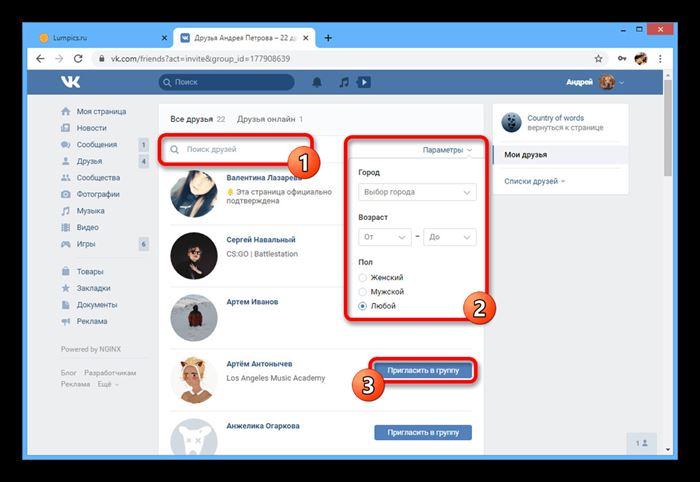Click Реклама megaphone icon

pos(66,321)
